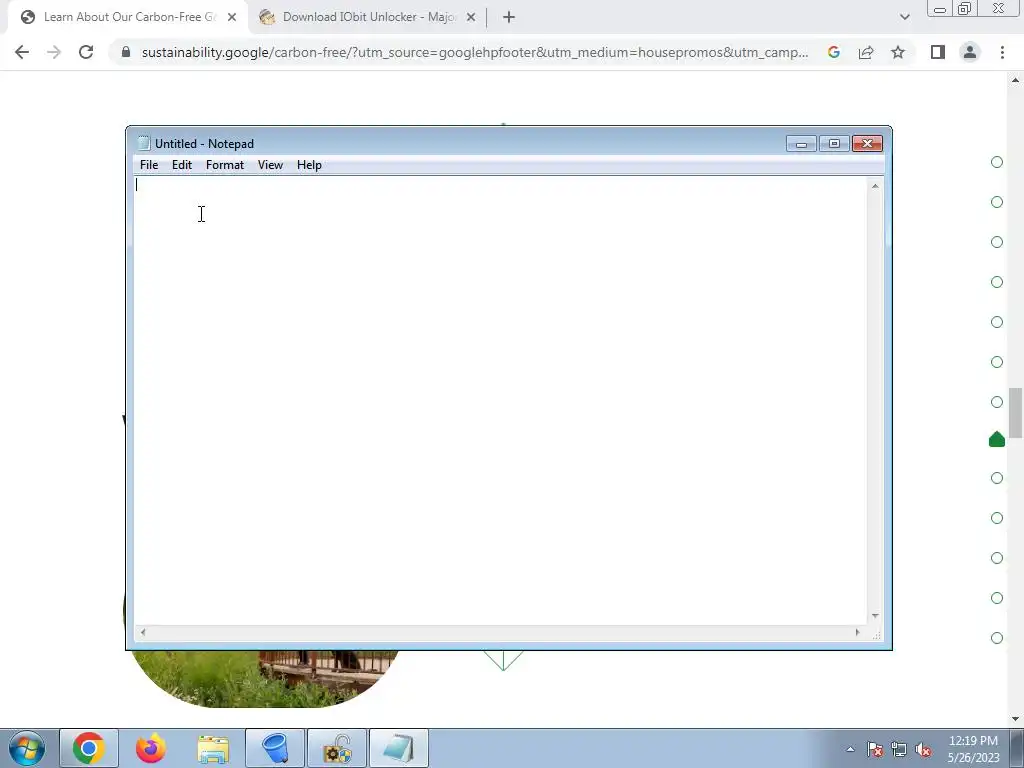Go forward in Chrome

click(x=54, y=52)
